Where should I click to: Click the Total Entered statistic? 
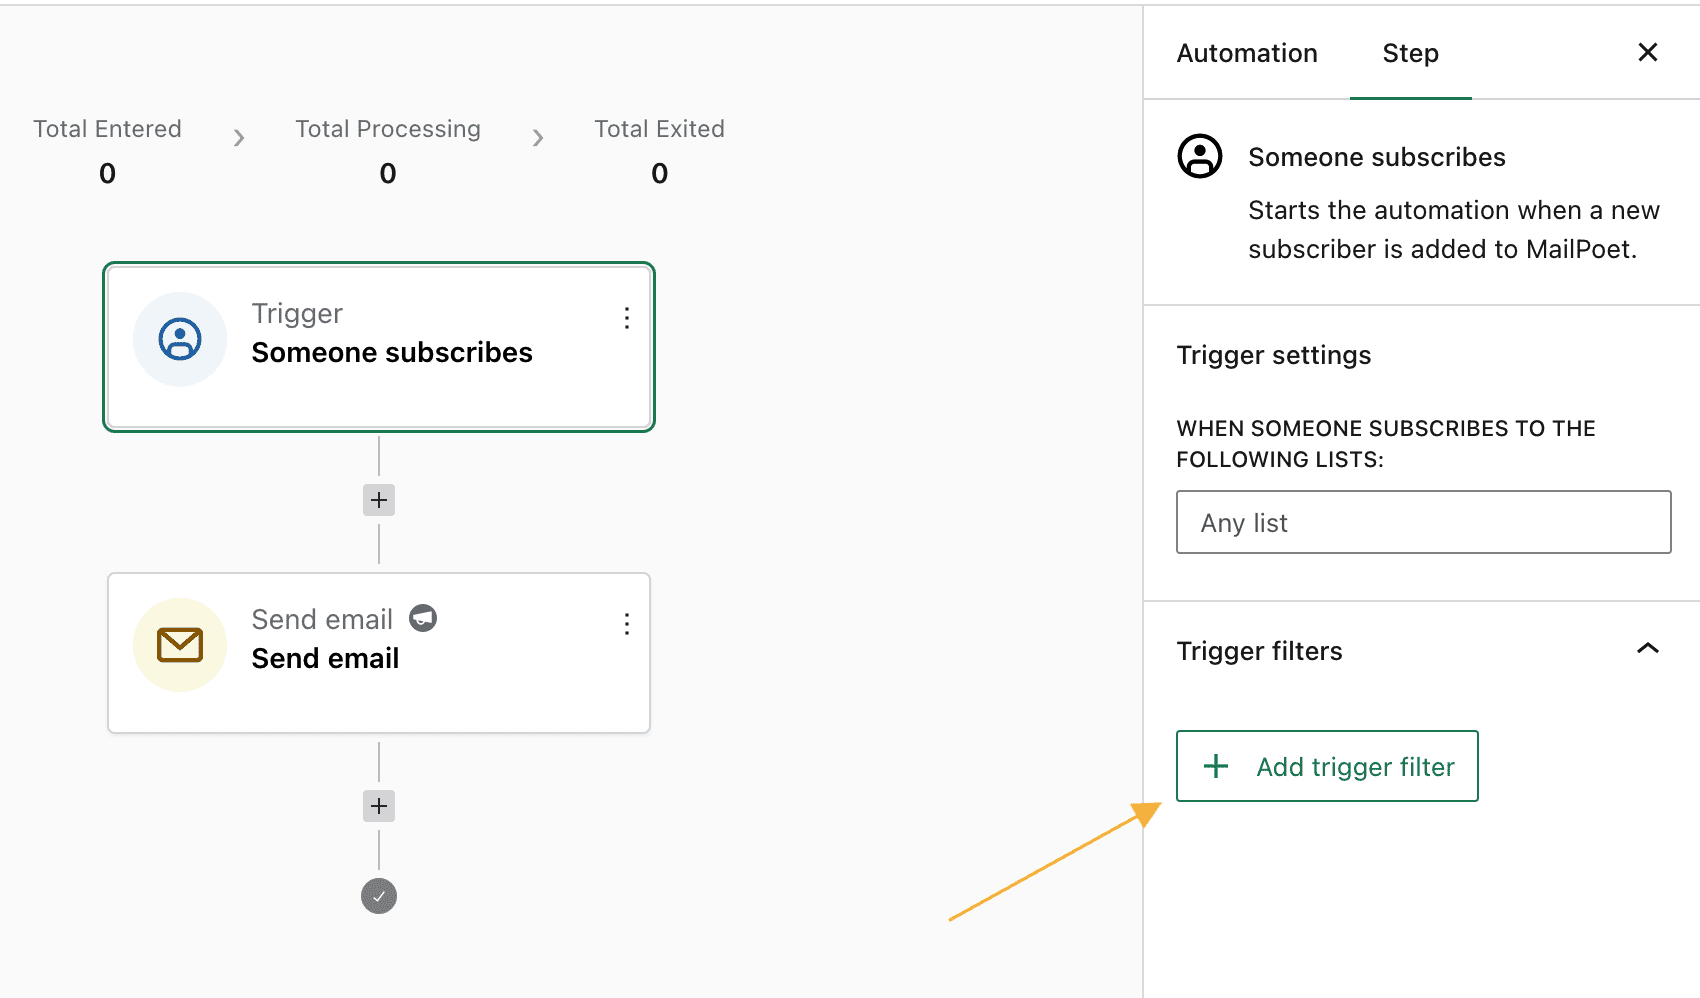(107, 150)
